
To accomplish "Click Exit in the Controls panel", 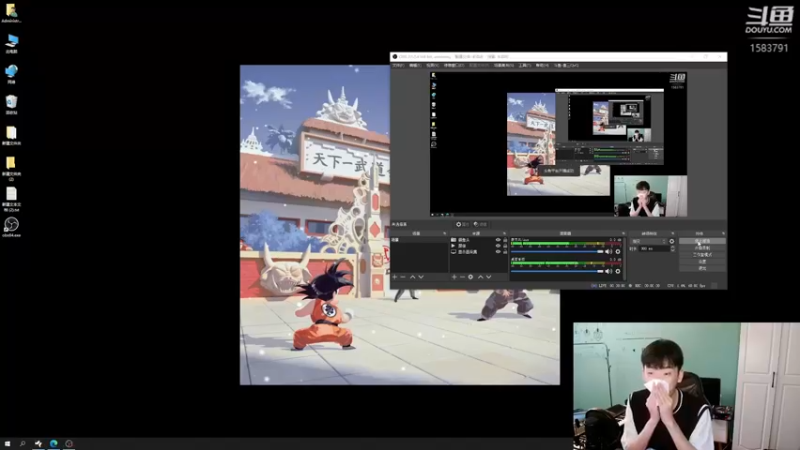I will 703,268.
